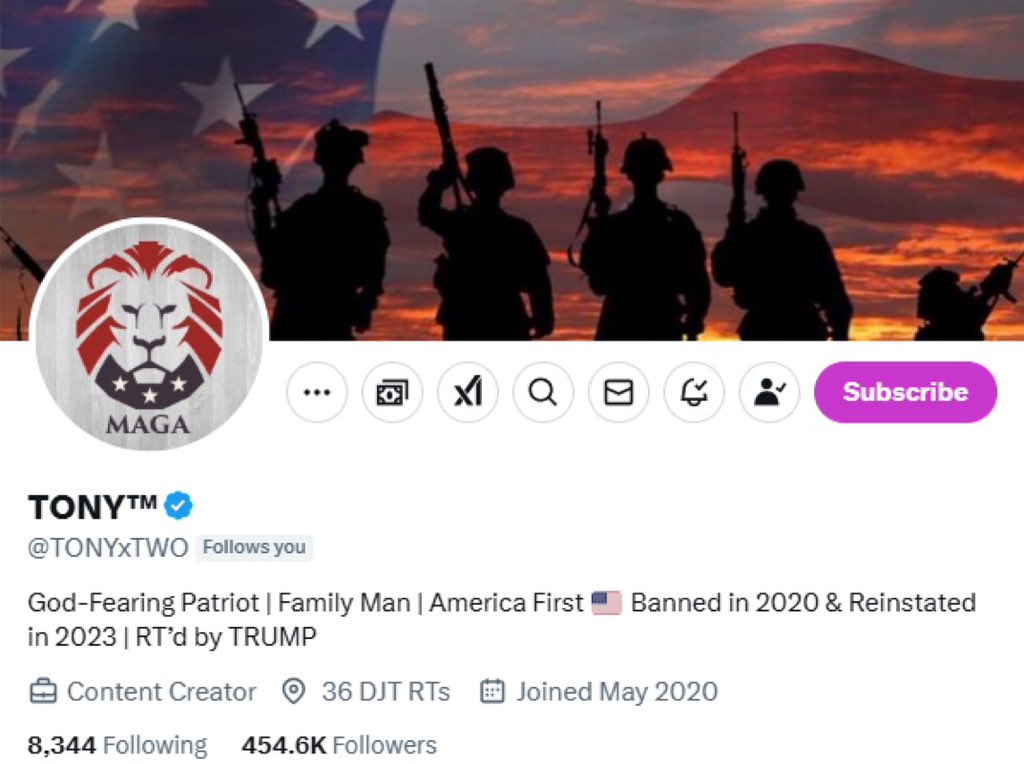1024x764 pixels.
Task: Toggle the following person-check button
Action: point(769,393)
